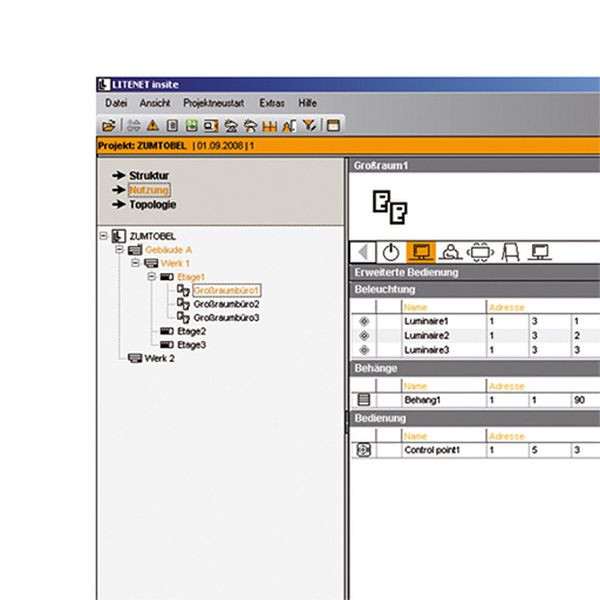Viewport: 600px width, 600px height.
Task: Select the meeting table scene icon
Action: pyautogui.click(x=480, y=252)
